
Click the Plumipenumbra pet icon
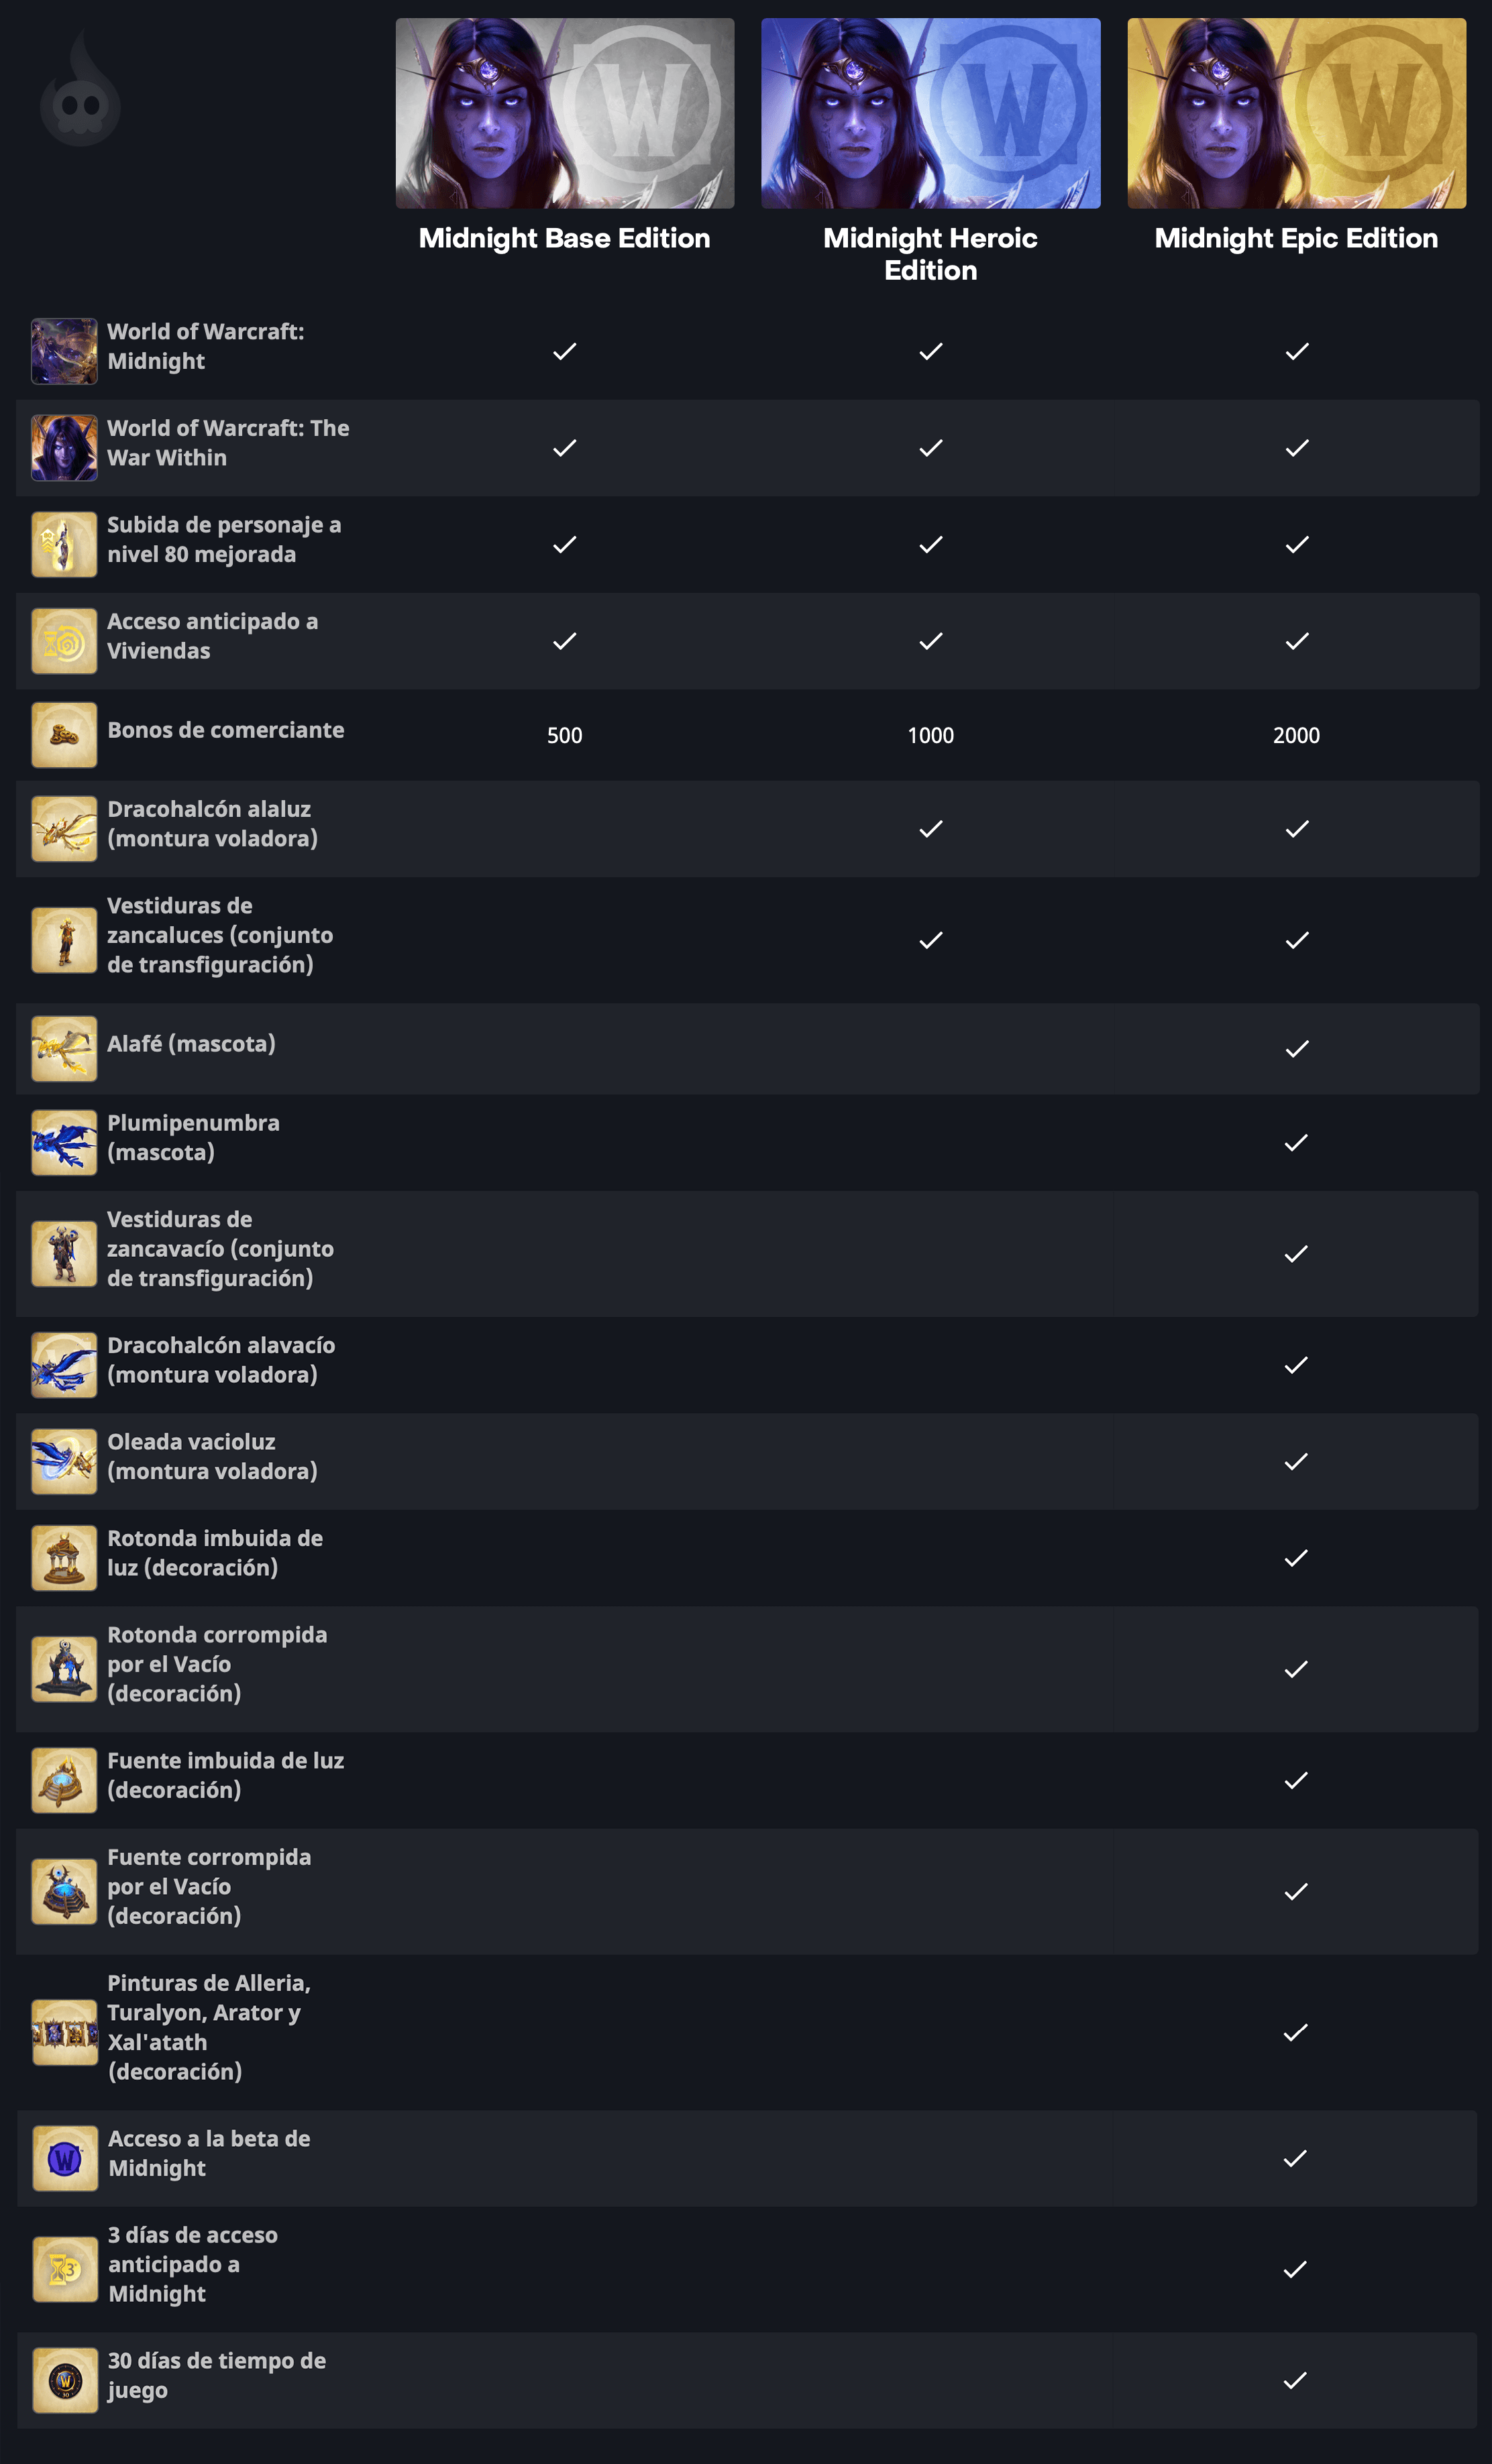click(x=64, y=1142)
